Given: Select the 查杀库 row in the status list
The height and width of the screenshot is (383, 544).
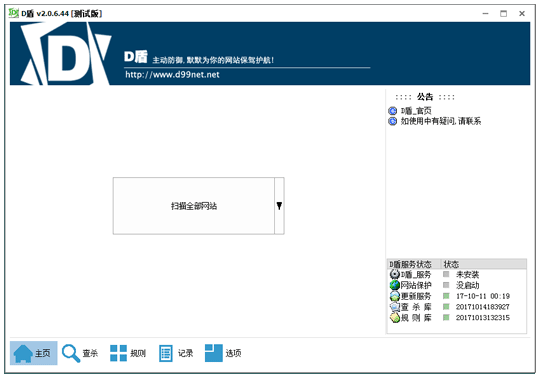Looking at the screenshot, I should [x=457, y=307].
